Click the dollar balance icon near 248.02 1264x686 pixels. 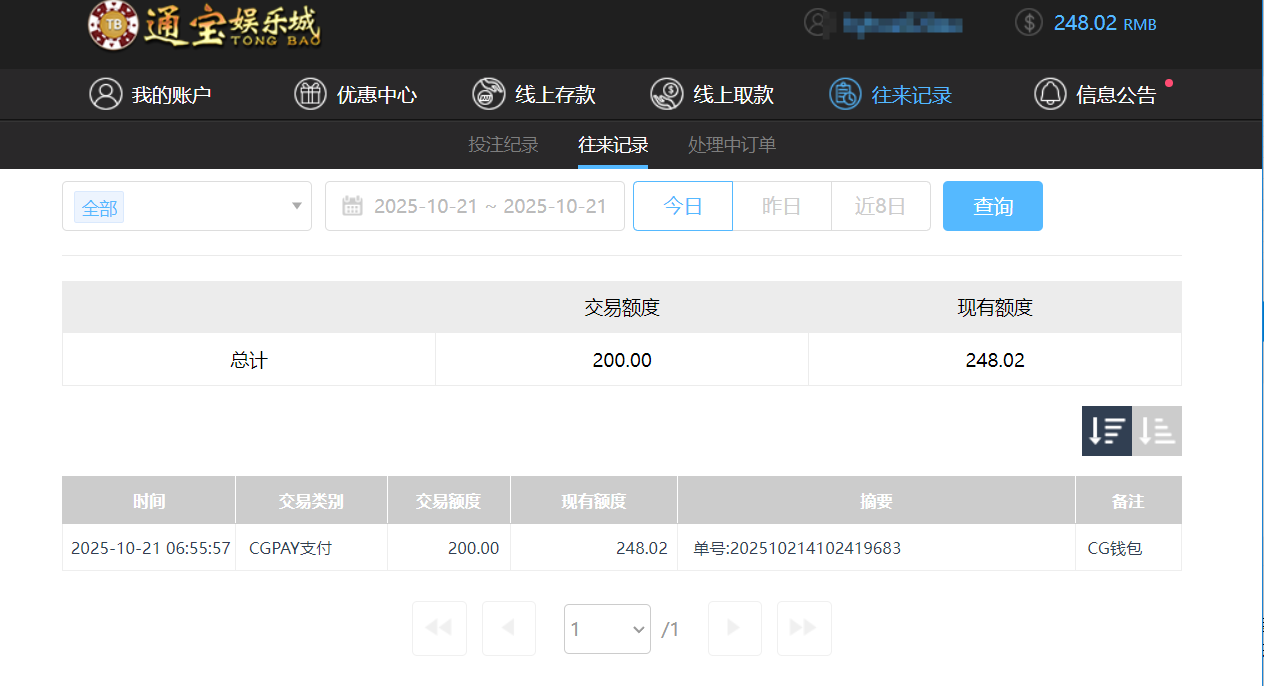click(x=1028, y=21)
